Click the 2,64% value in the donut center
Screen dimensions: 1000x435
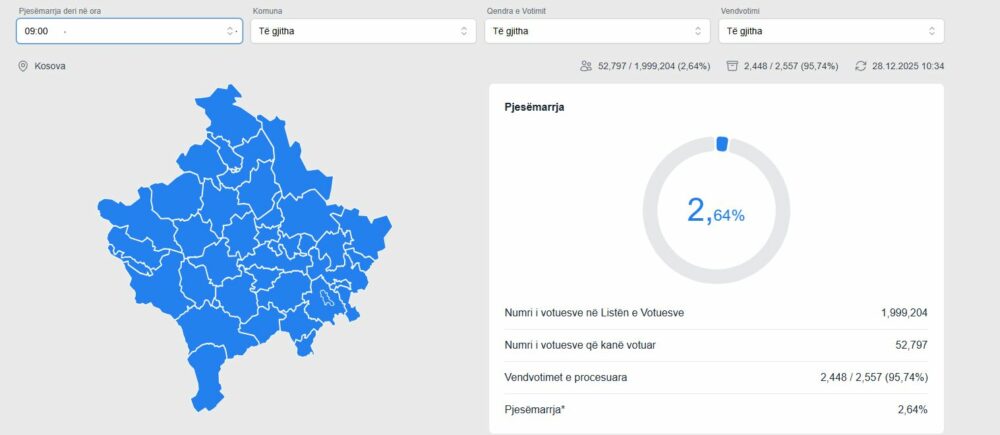pyautogui.click(x=715, y=211)
